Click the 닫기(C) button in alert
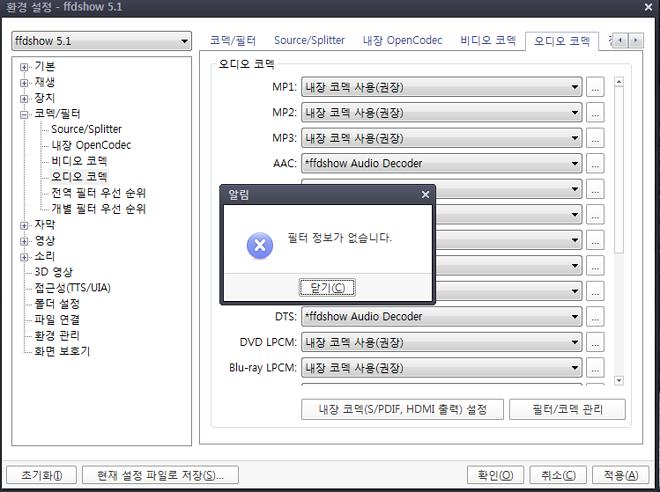Image resolution: width=660 pixels, height=492 pixels. (x=327, y=288)
